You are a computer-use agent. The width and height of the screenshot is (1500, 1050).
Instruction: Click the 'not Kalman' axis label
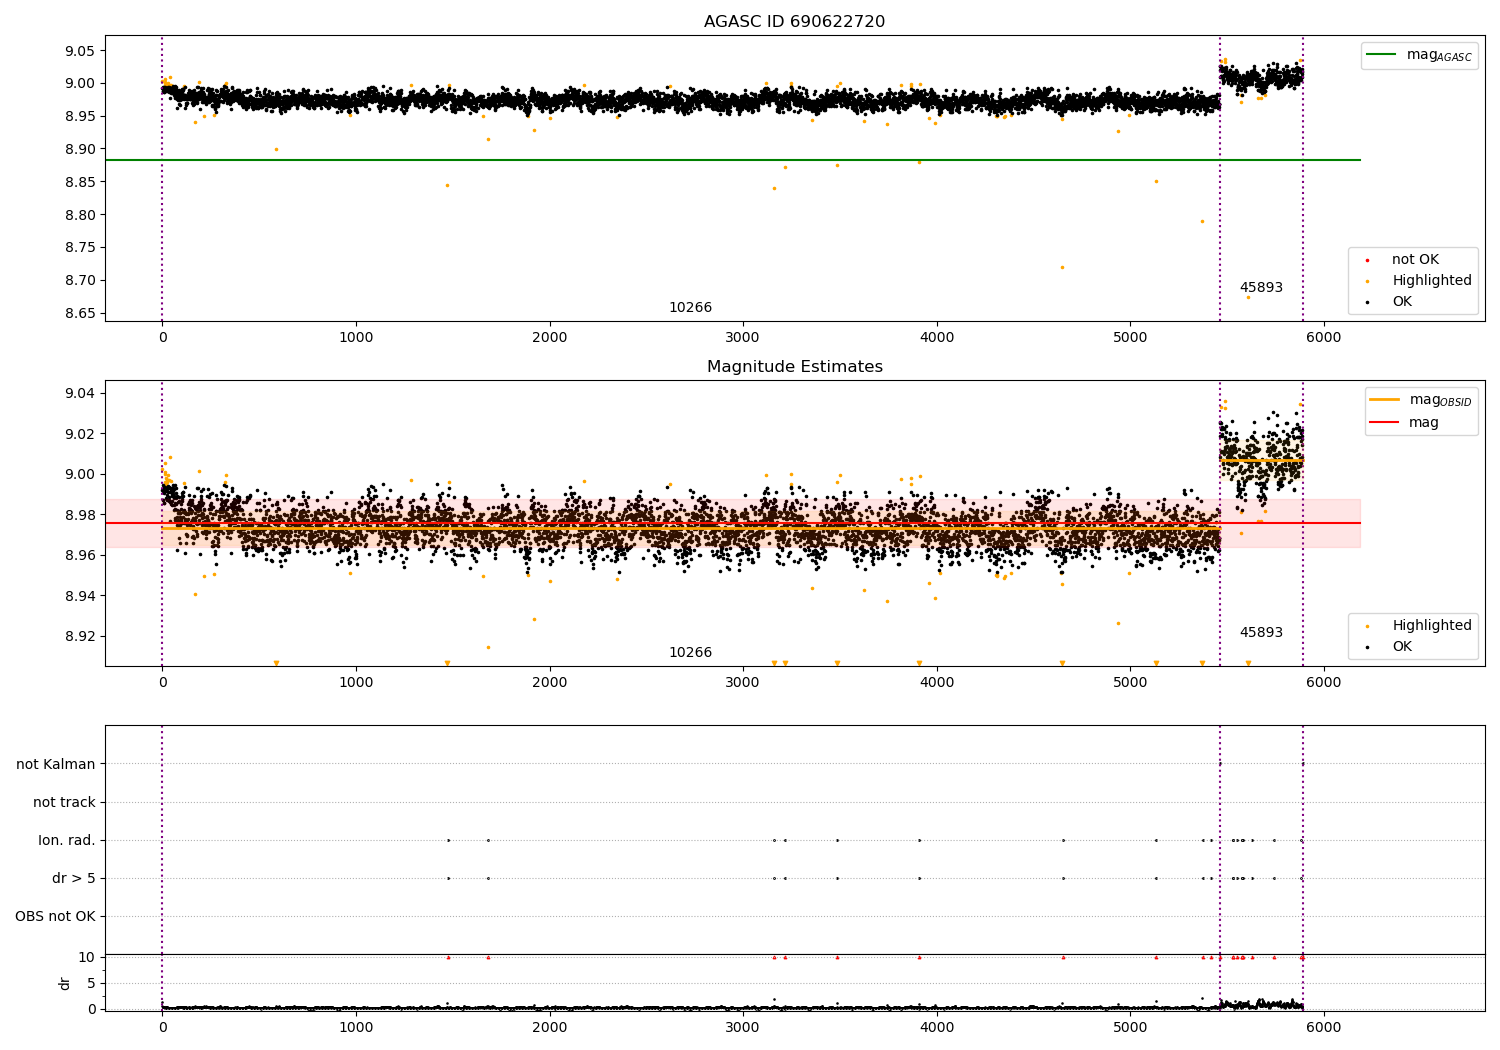[56, 764]
